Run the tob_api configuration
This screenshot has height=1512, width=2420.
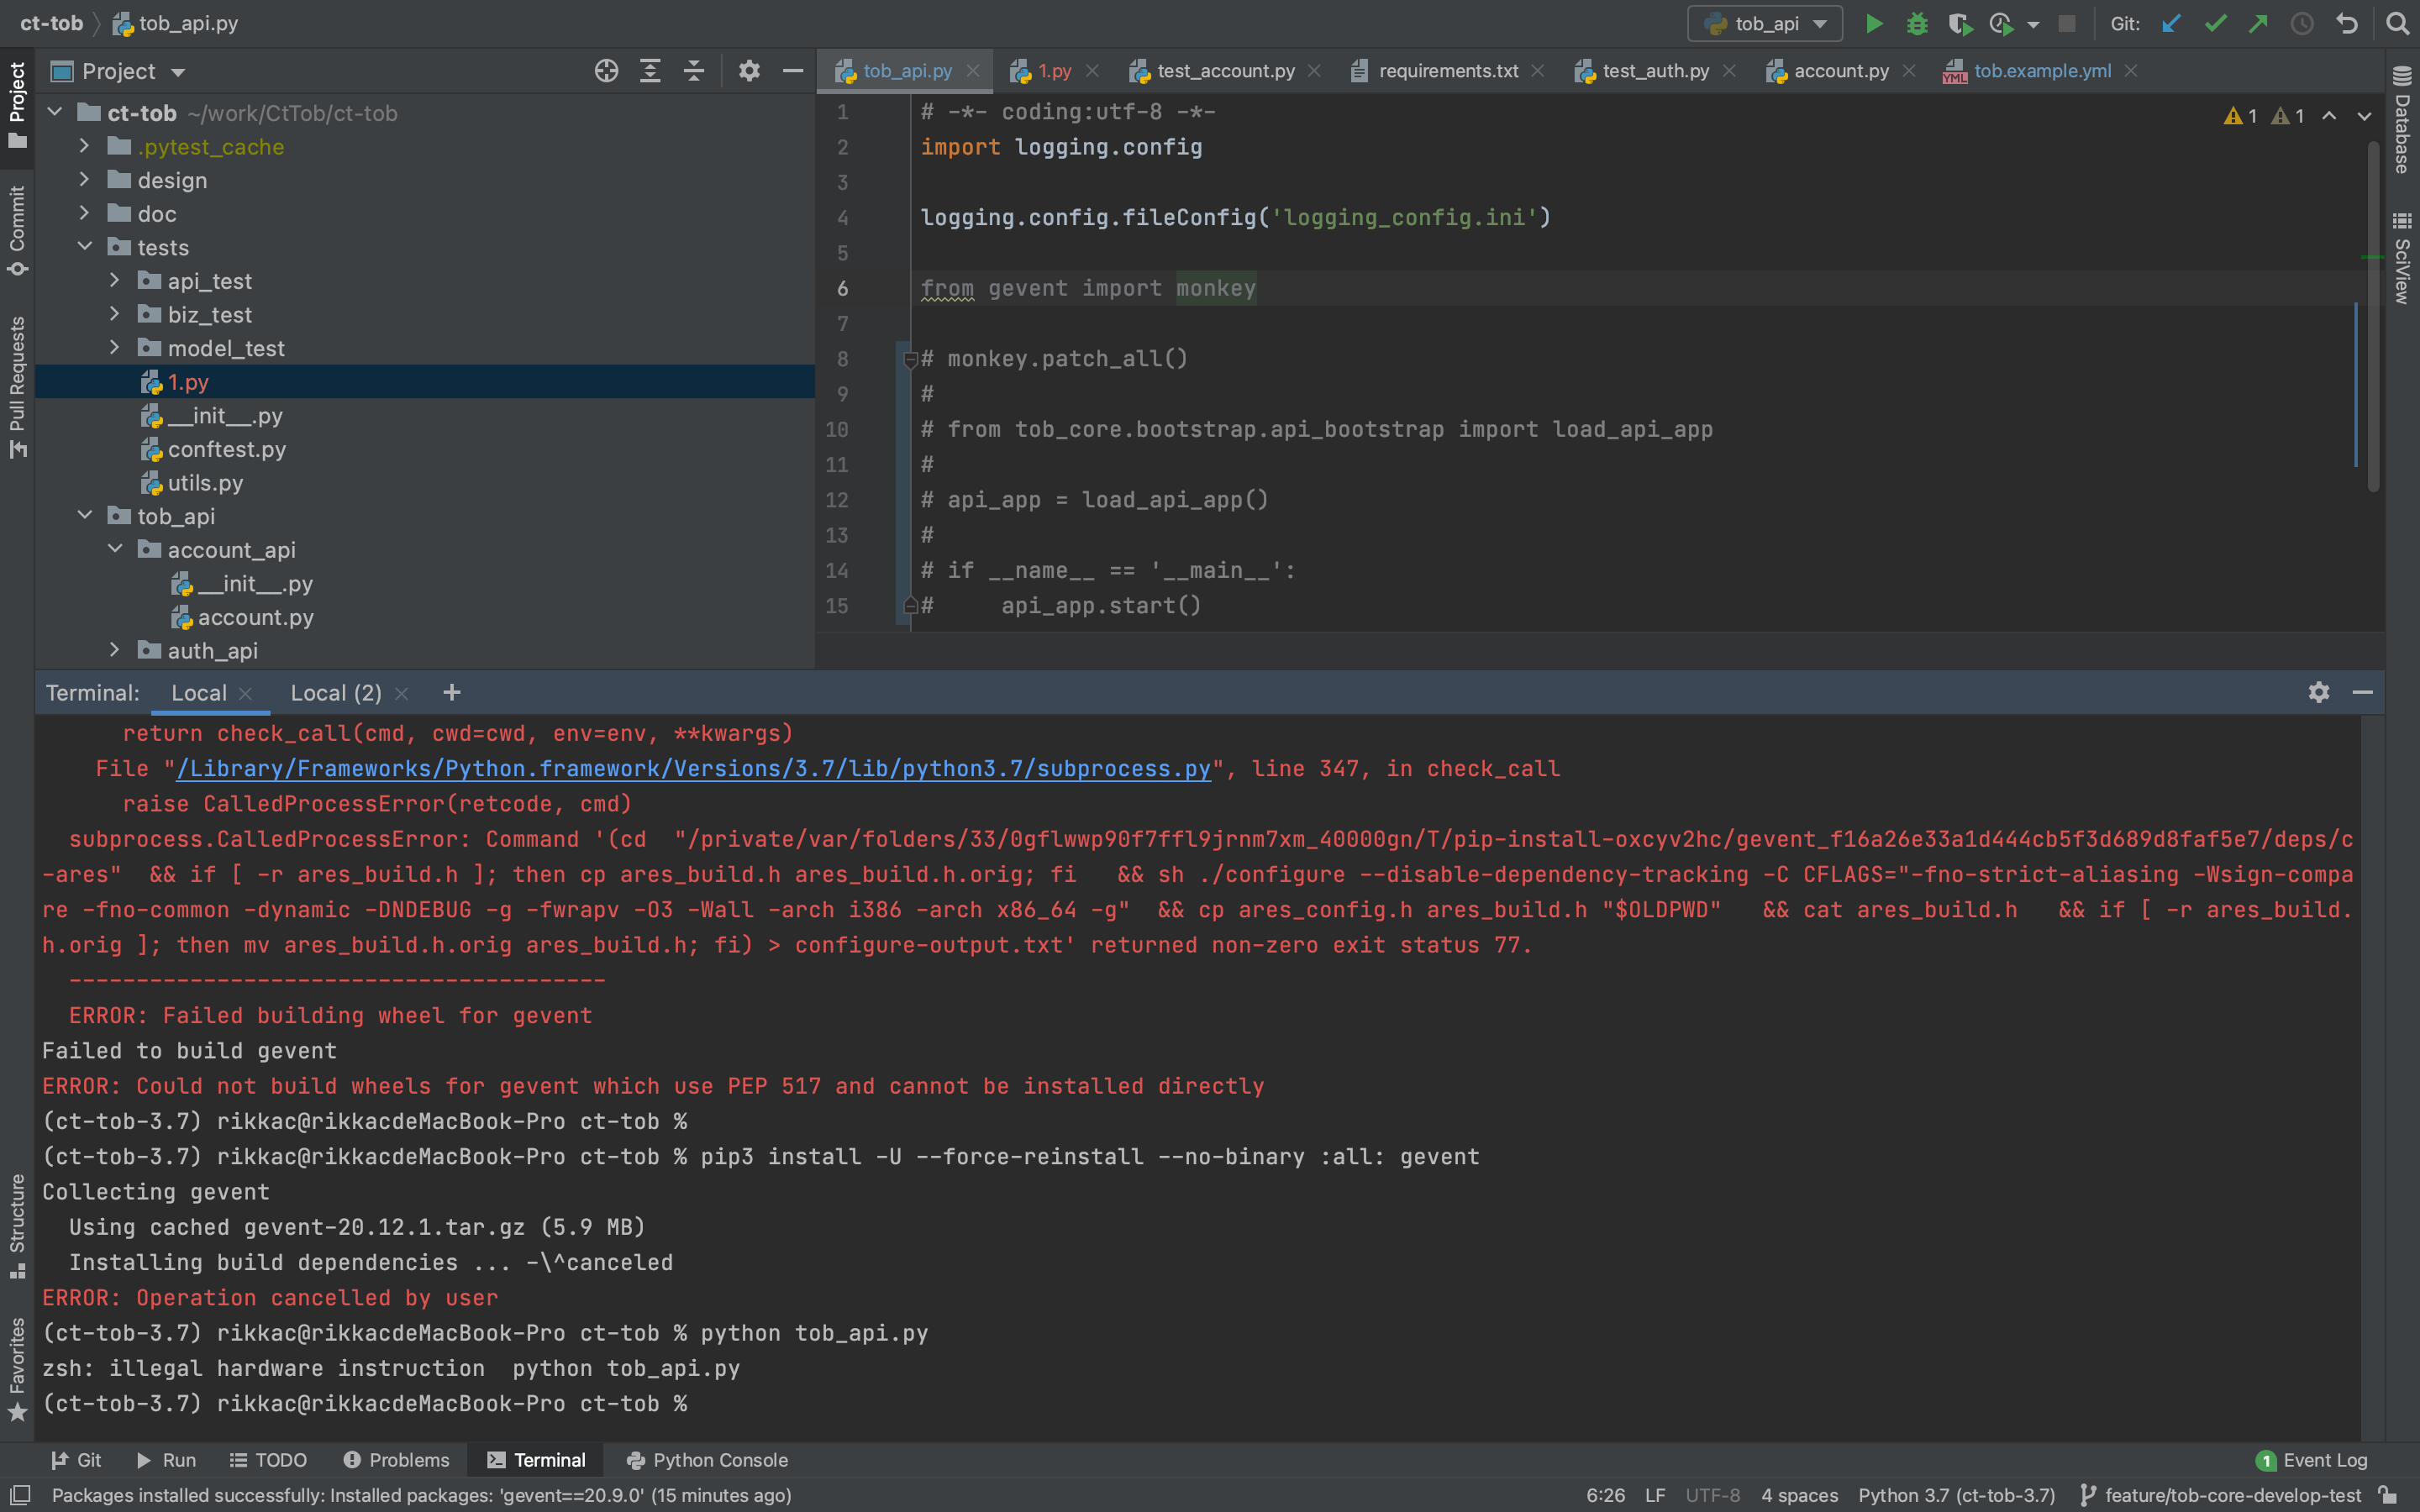[x=1874, y=23]
